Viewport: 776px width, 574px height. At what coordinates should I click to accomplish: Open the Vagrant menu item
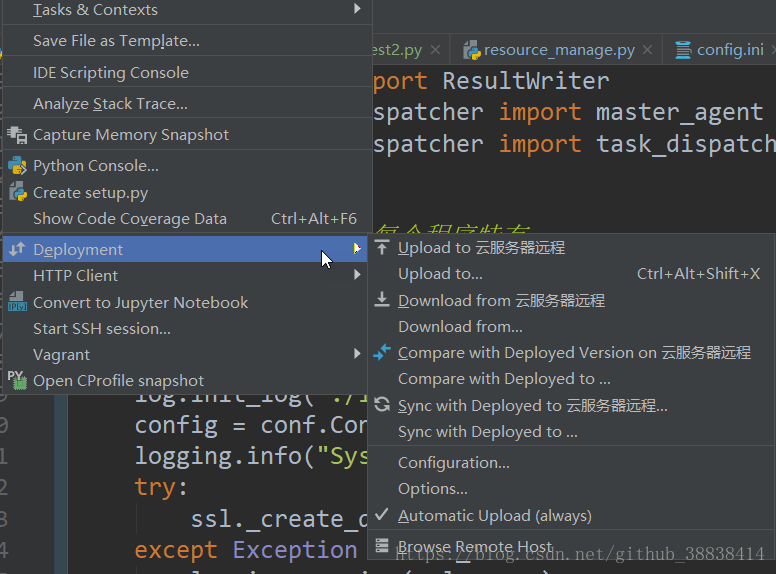186,354
